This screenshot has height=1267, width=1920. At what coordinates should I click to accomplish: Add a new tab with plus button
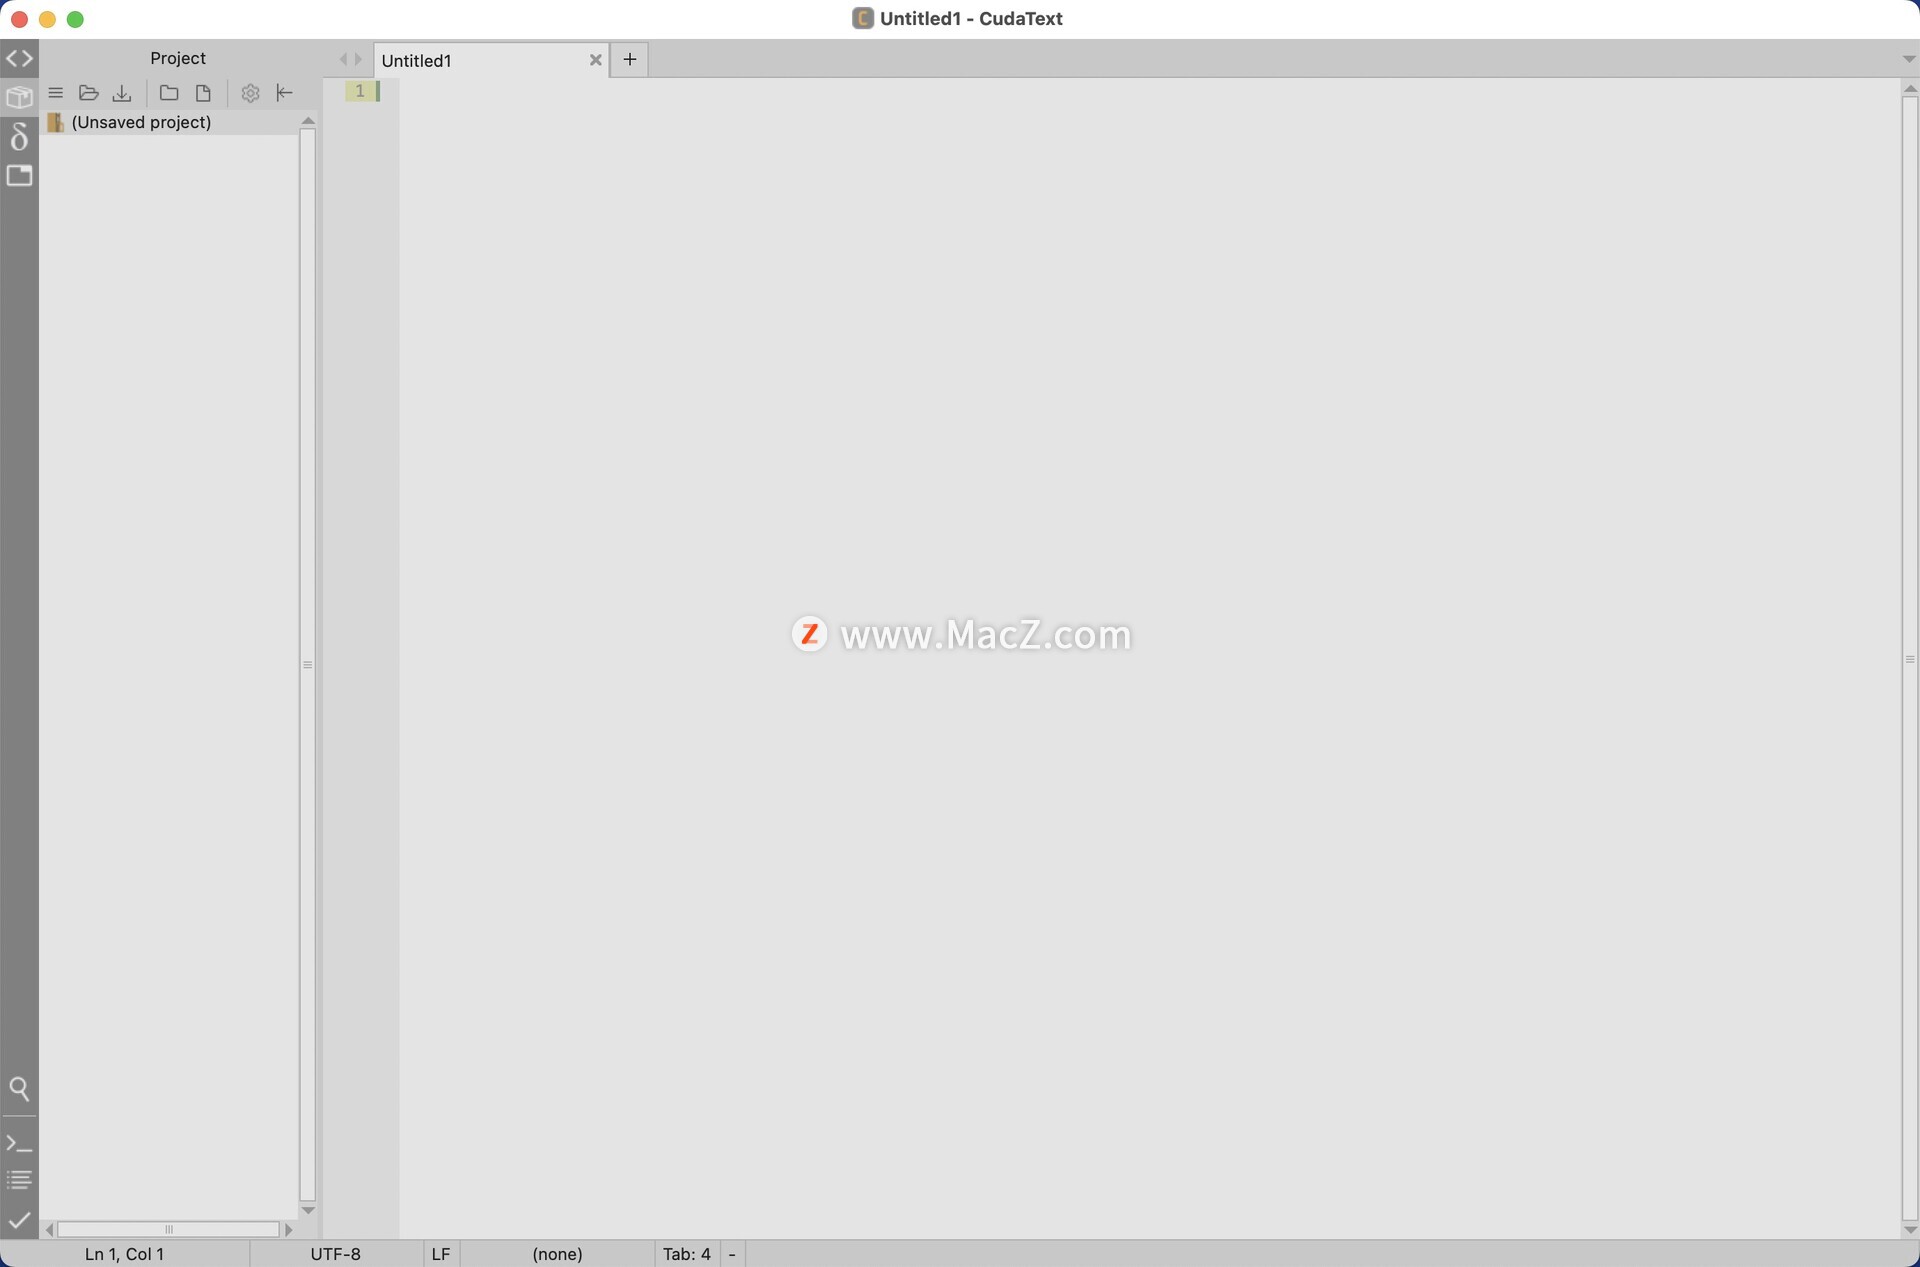pos(629,59)
